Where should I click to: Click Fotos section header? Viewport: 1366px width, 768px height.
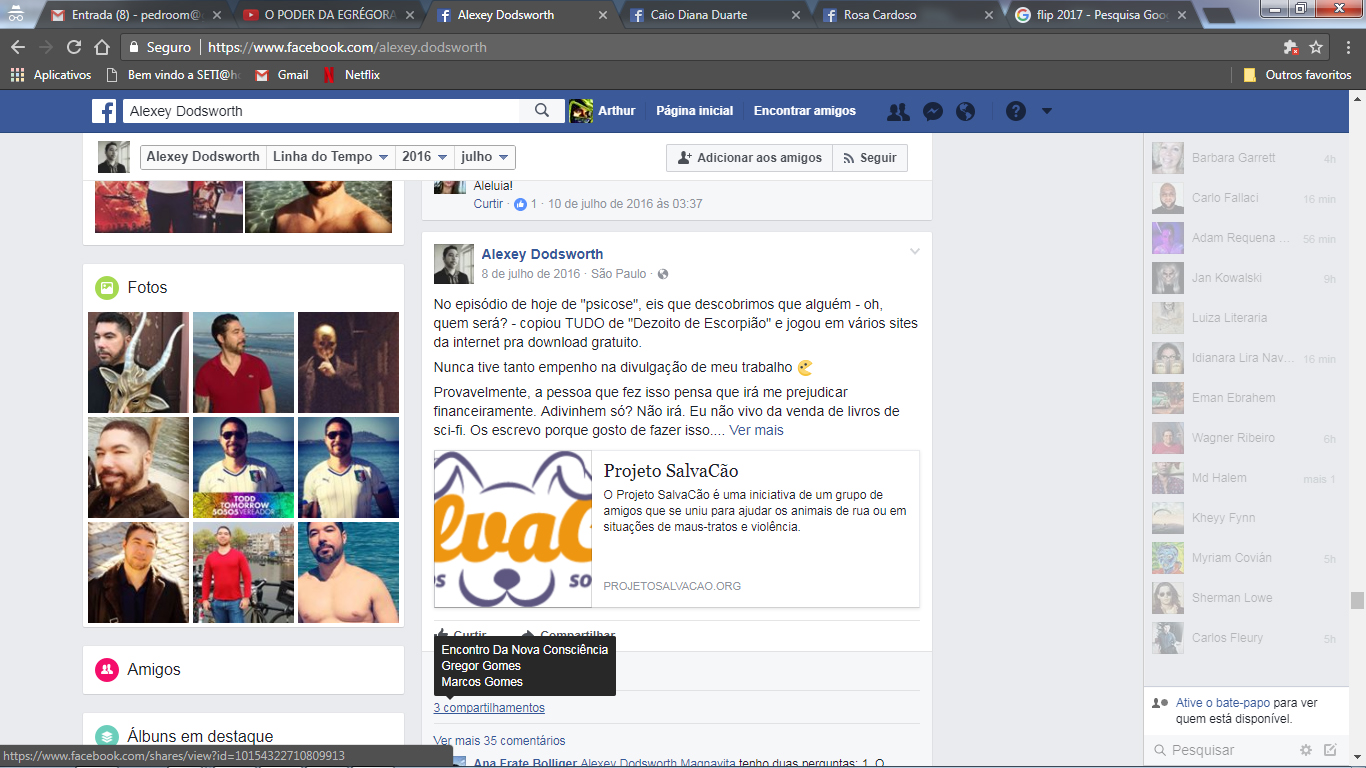pyautogui.click(x=147, y=288)
